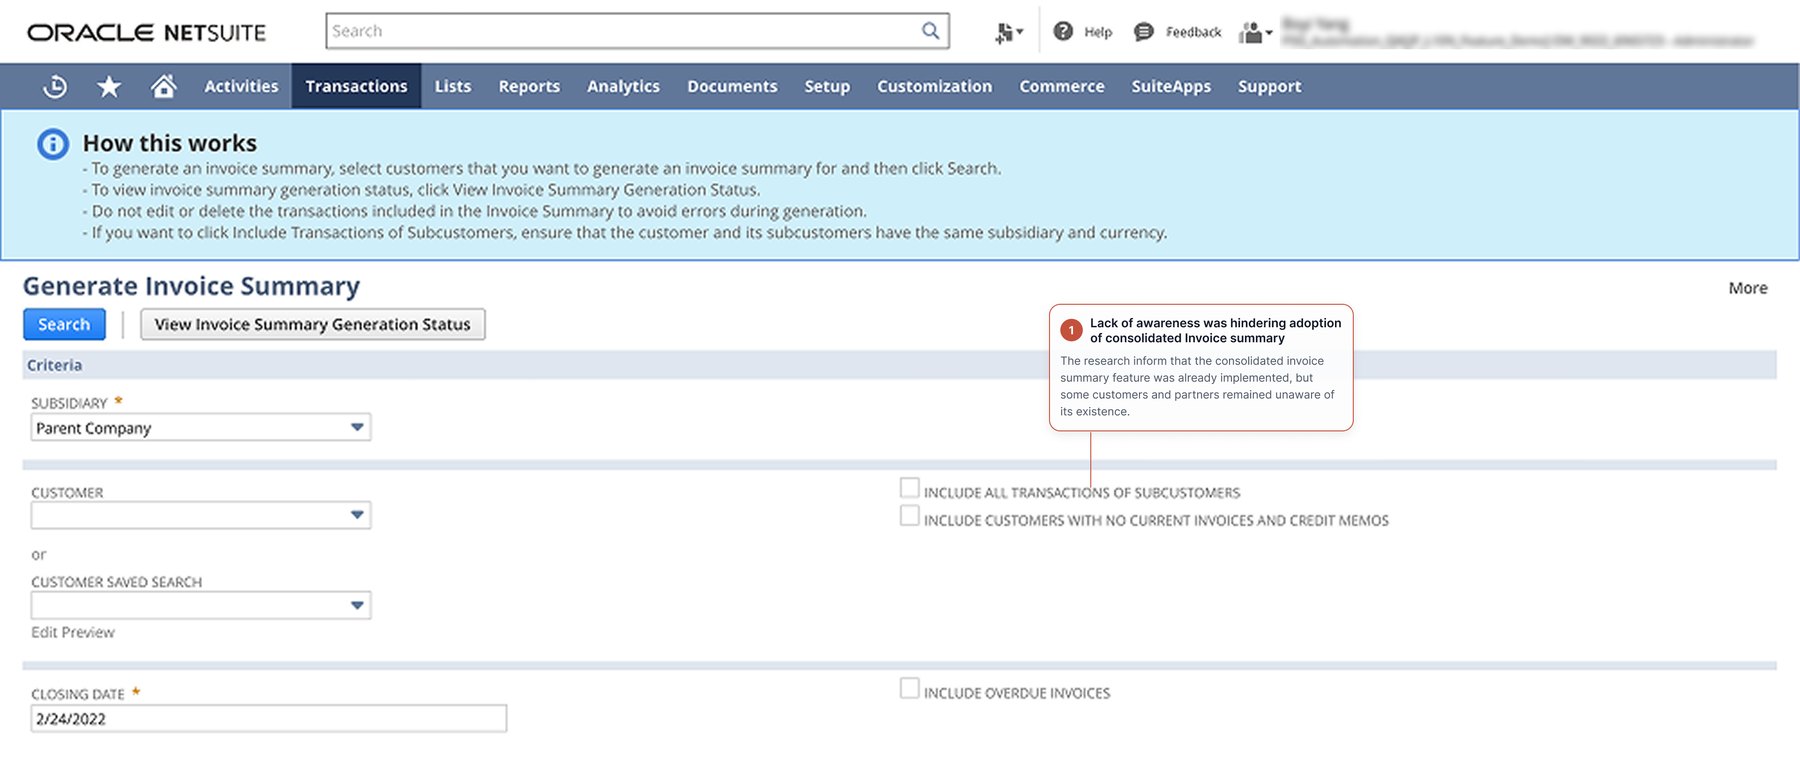Open the More menu
1800x768 pixels.
tap(1748, 288)
